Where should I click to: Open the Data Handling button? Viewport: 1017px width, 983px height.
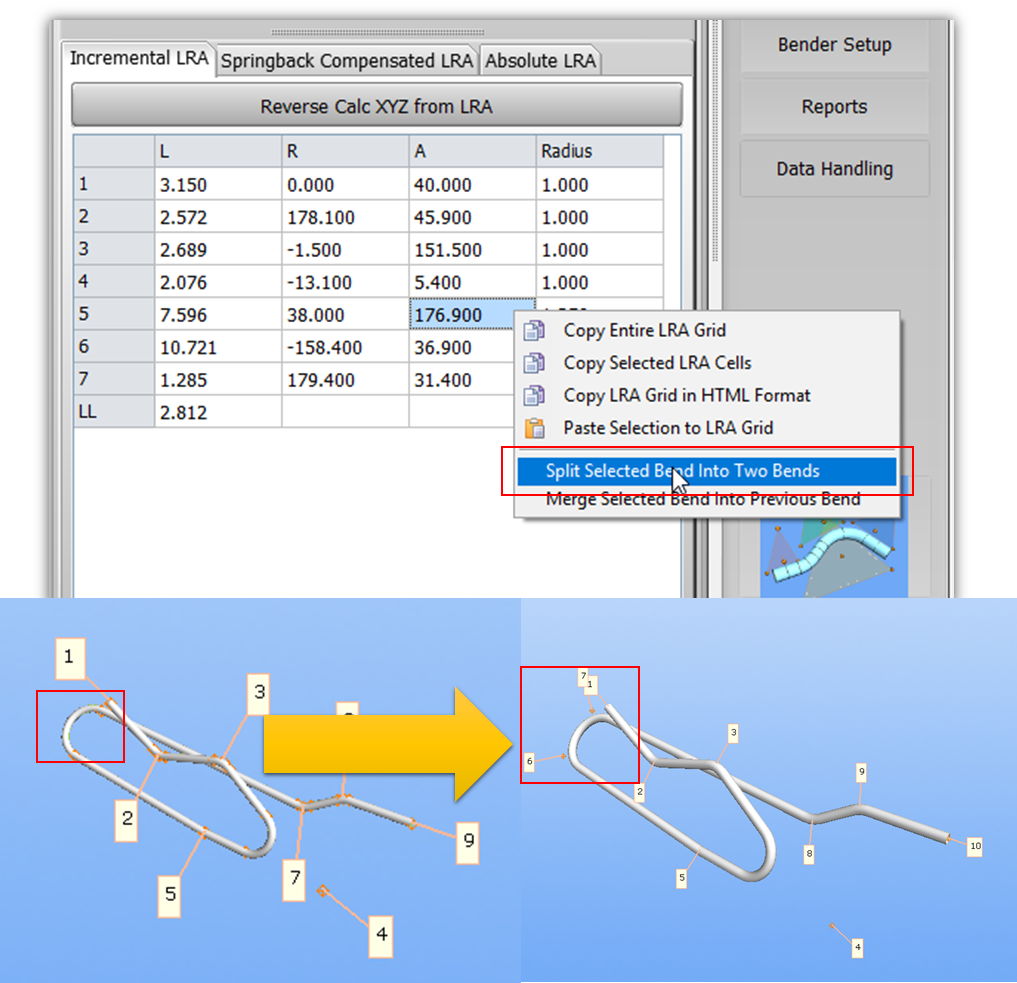(834, 169)
